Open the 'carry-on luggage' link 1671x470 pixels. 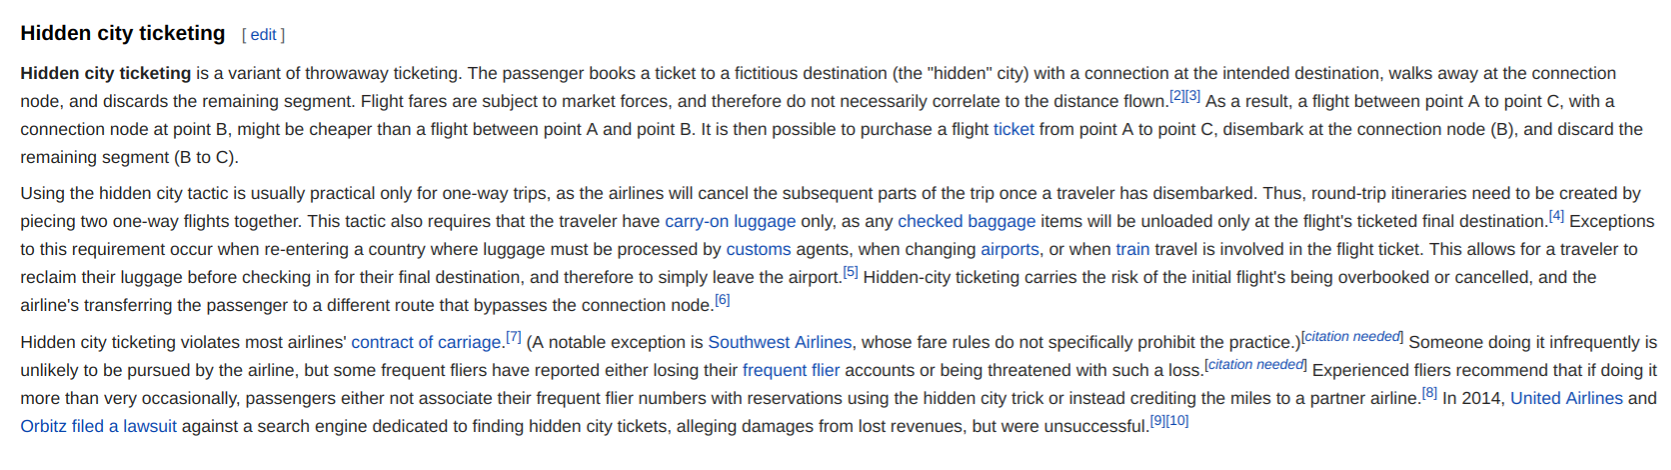pos(730,221)
